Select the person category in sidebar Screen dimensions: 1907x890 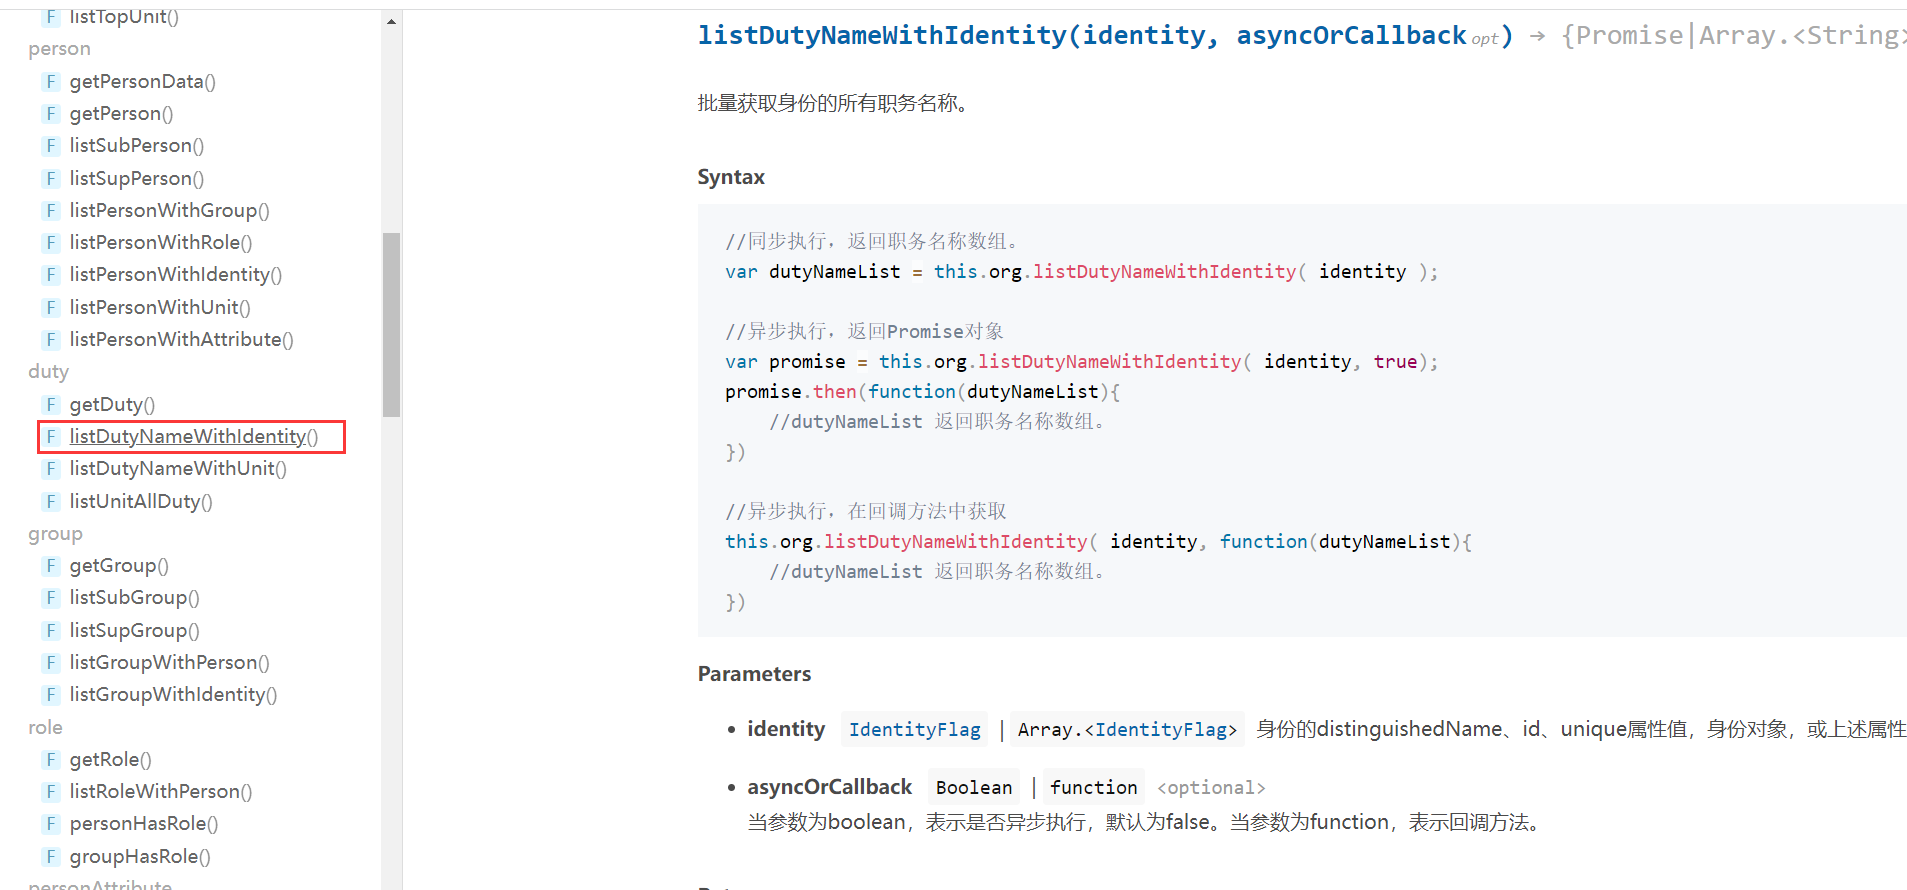click(59, 49)
